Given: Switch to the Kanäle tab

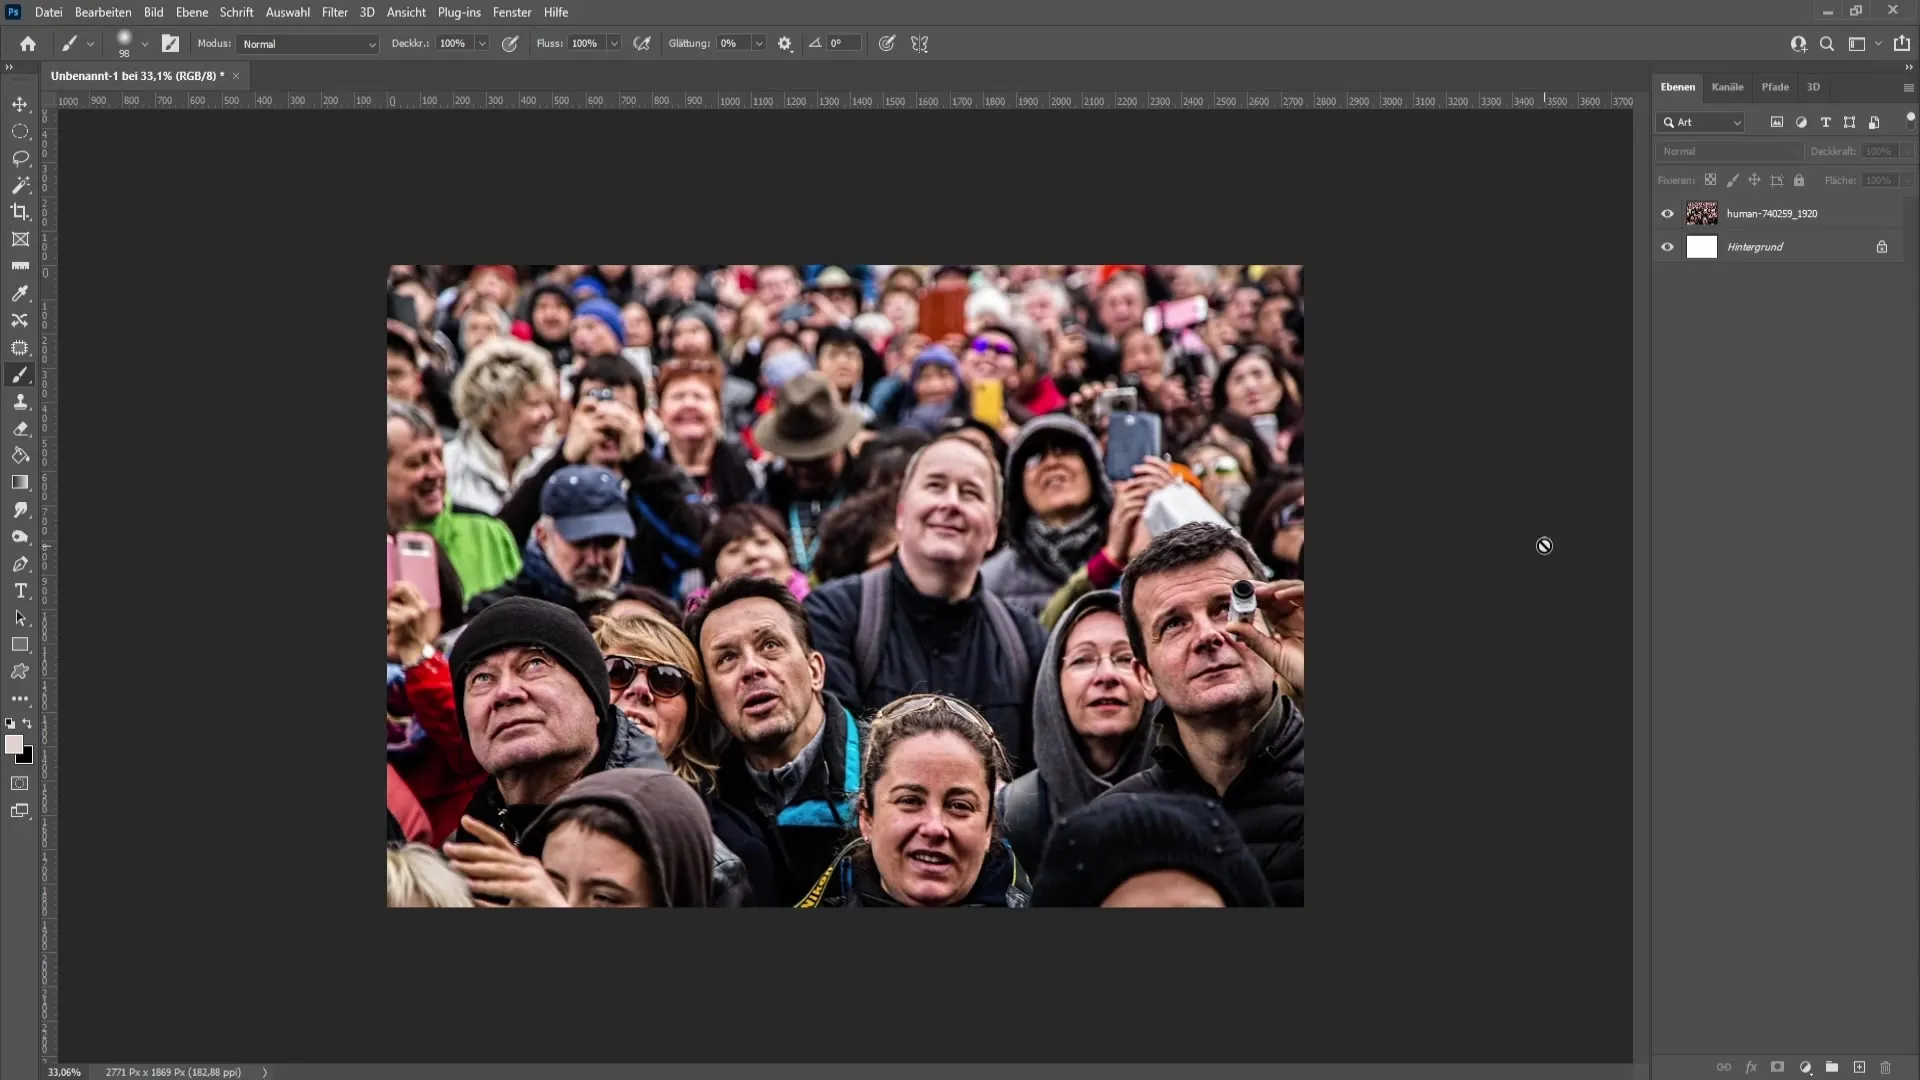Looking at the screenshot, I should [x=1727, y=87].
